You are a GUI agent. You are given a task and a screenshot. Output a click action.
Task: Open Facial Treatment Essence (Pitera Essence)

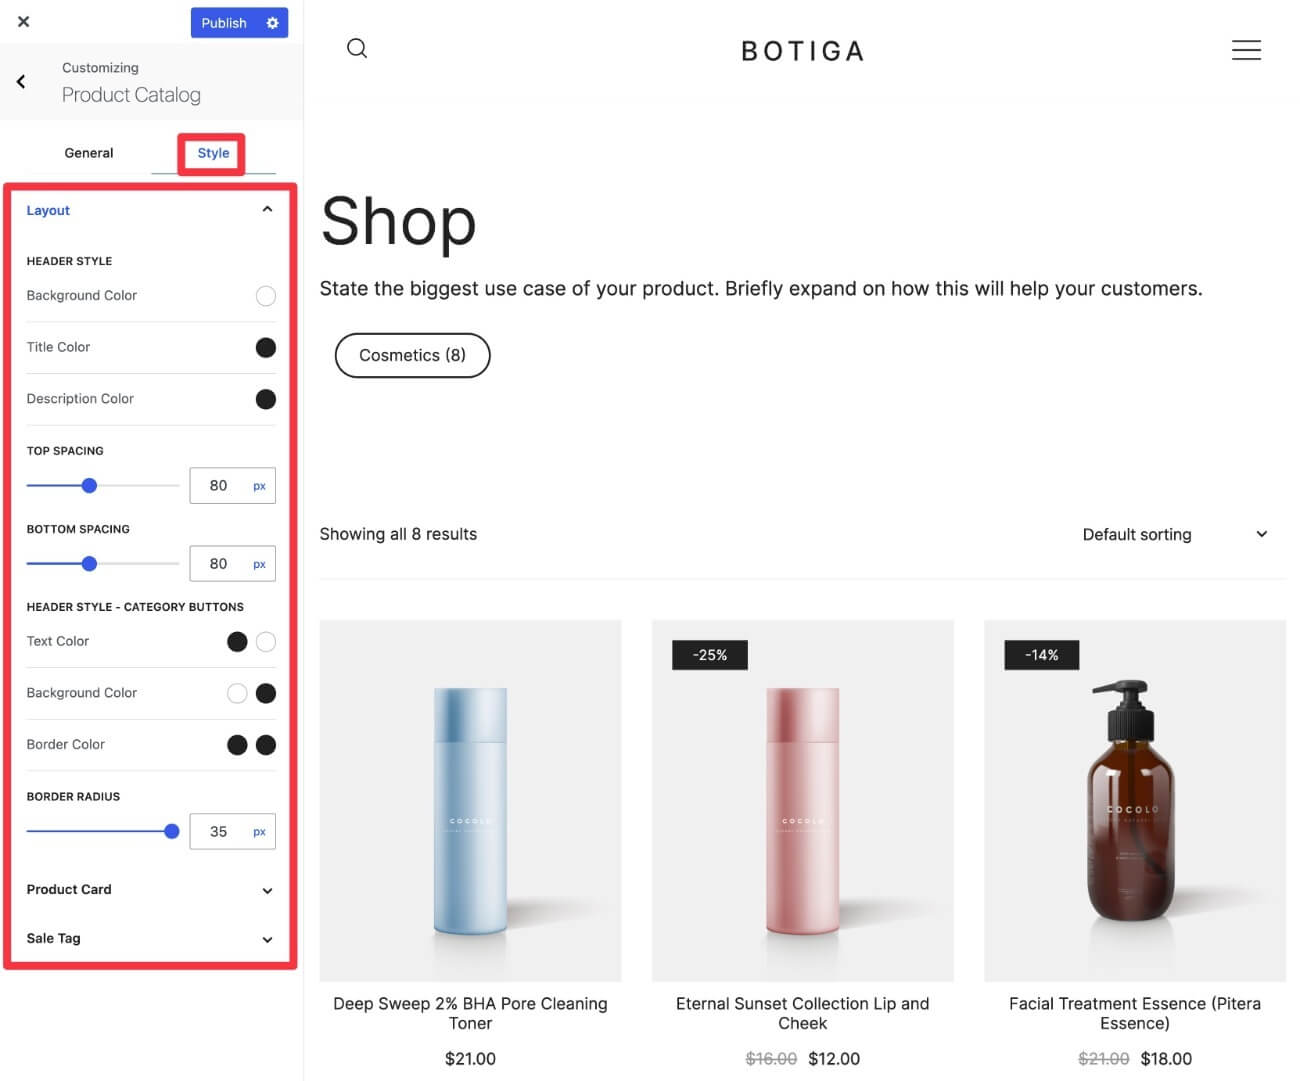coord(1135,1013)
